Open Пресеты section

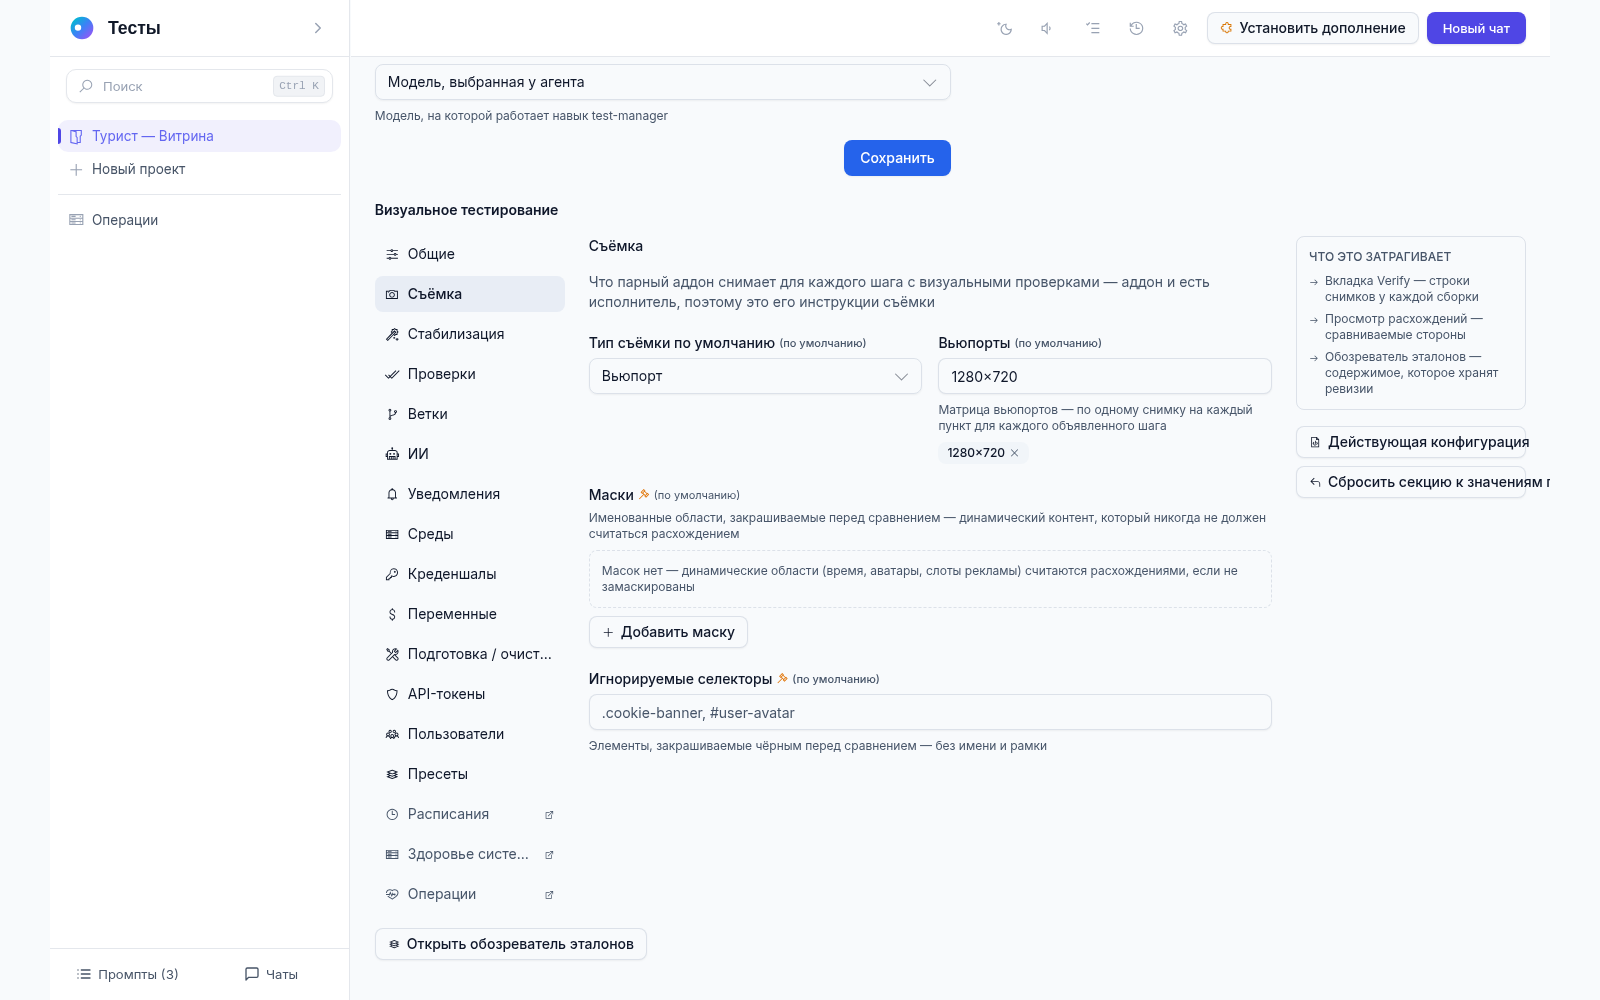pos(470,774)
